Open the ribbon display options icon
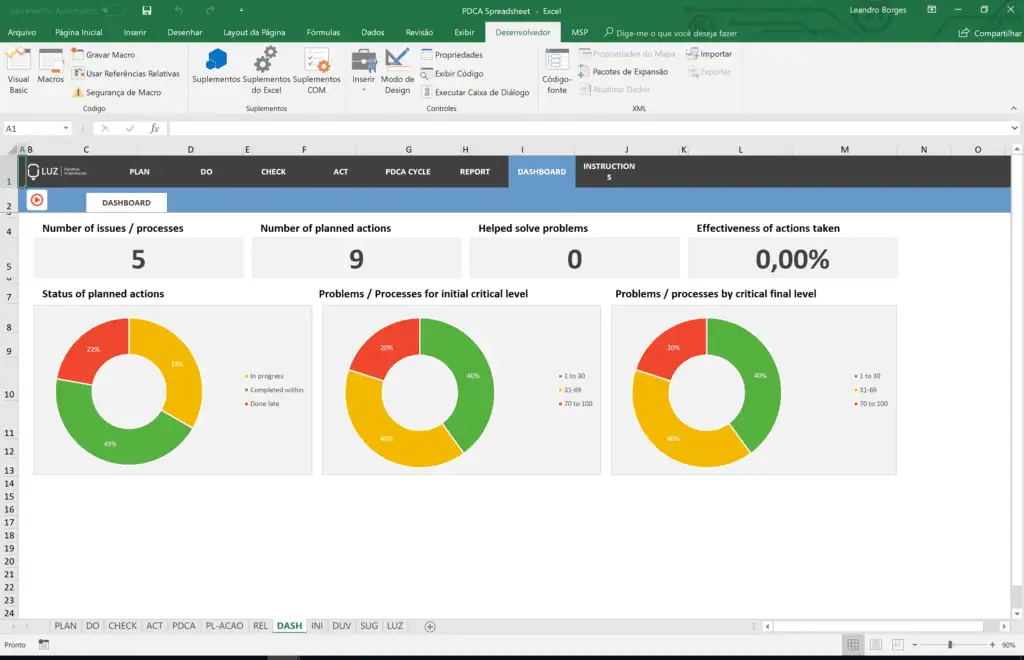 (932, 10)
